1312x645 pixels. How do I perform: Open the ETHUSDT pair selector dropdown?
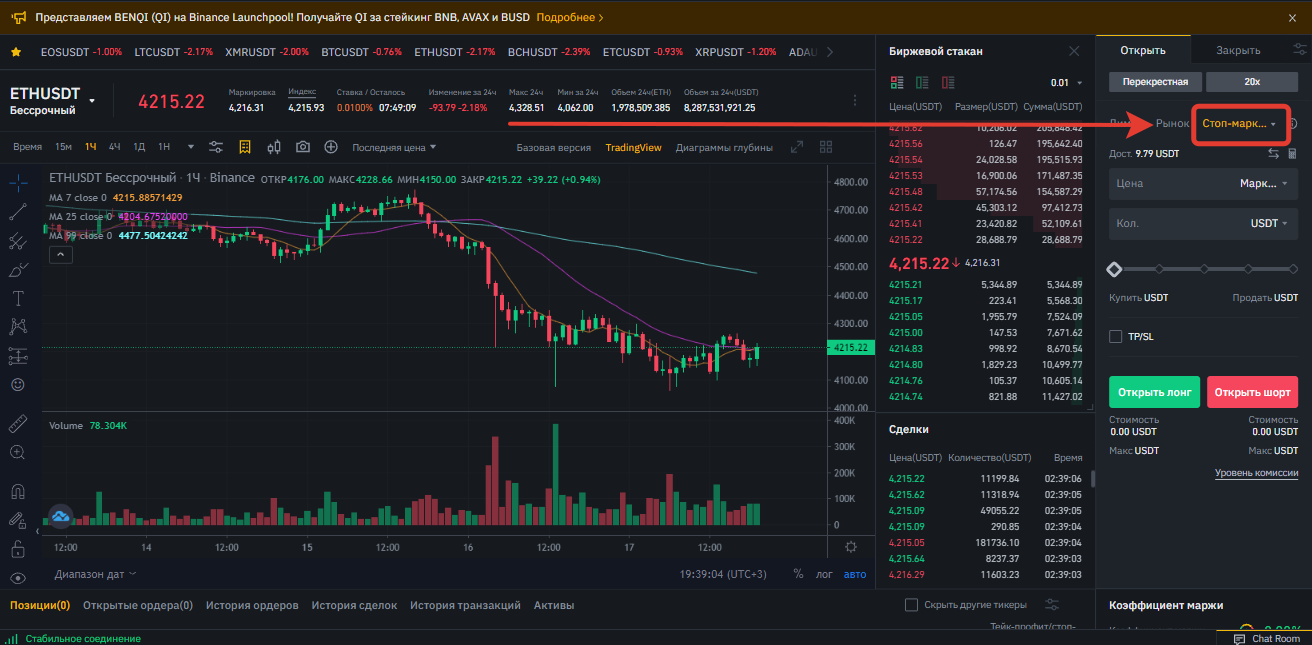(x=92, y=101)
